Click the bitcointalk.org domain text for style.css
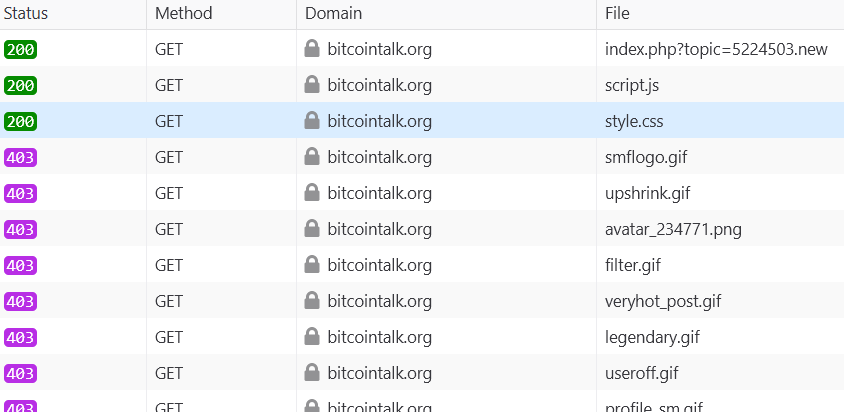 point(379,122)
